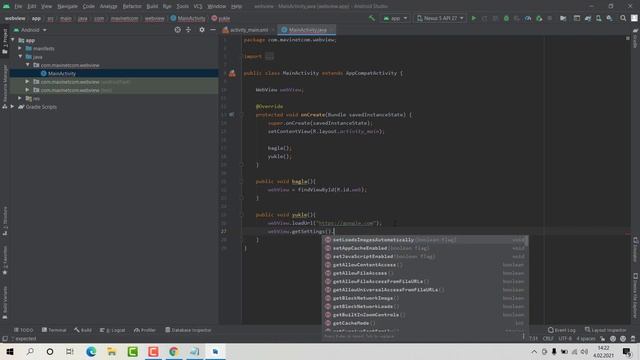Expand the Gradle Scripts node
Viewport: 640px width, 360px height.
12,107
